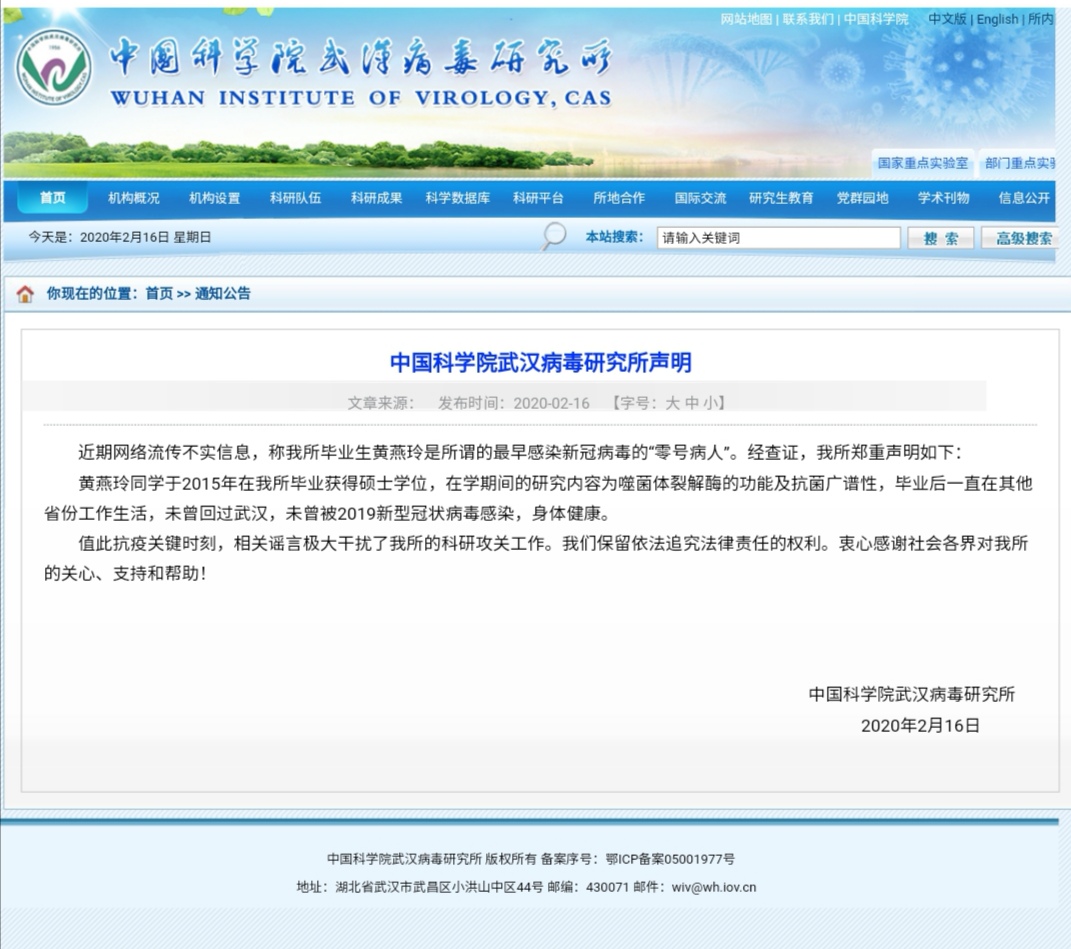This screenshot has height=949, width=1071.
Task: Click the footer address 湖北省武汉市武昌区小洪山中区44号
Action: pyautogui.click(x=439, y=887)
